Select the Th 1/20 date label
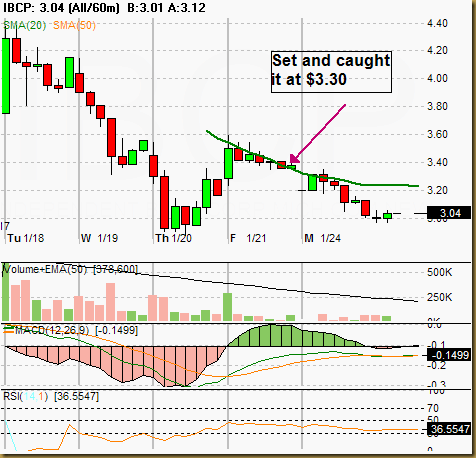This screenshot has height=458, width=476. pos(174,238)
